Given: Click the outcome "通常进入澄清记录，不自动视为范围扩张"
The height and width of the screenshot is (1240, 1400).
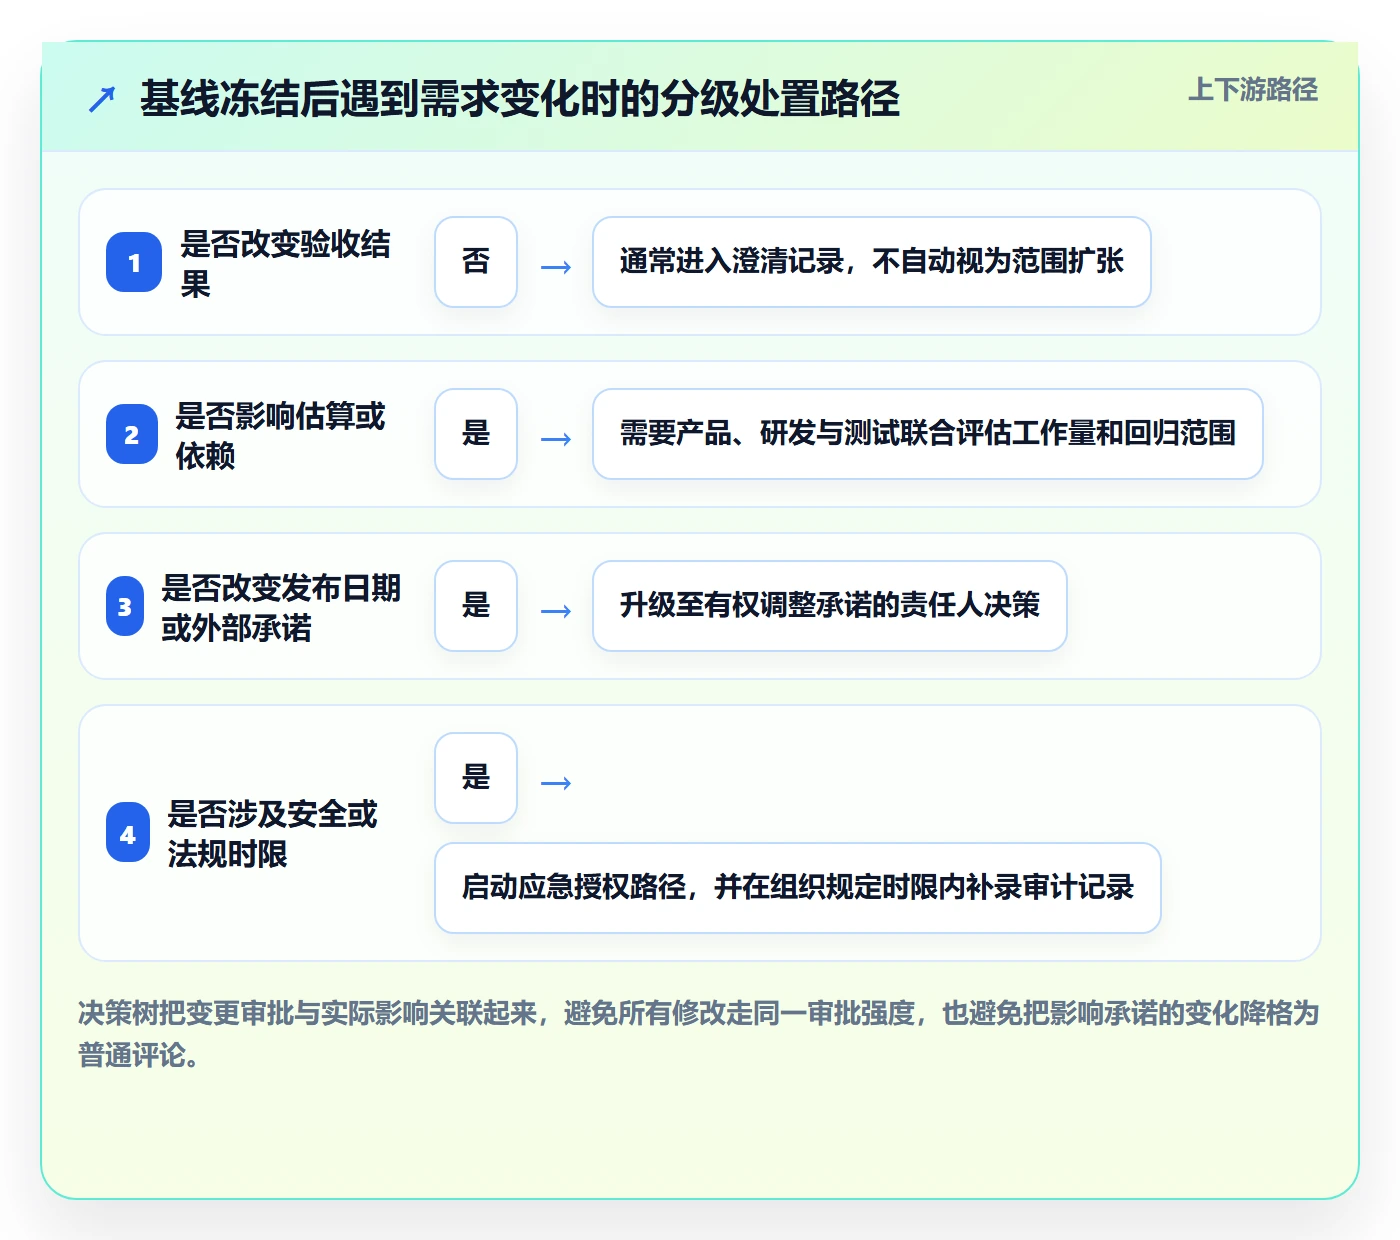Looking at the screenshot, I should 872,262.
